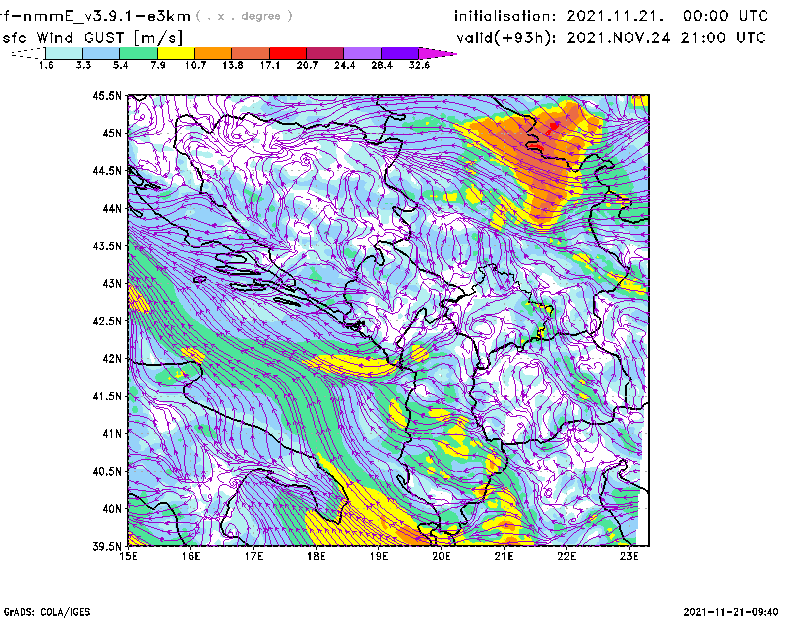
Task: Click the violet 28.4–32.6 legend swatch
Action: click(399, 53)
